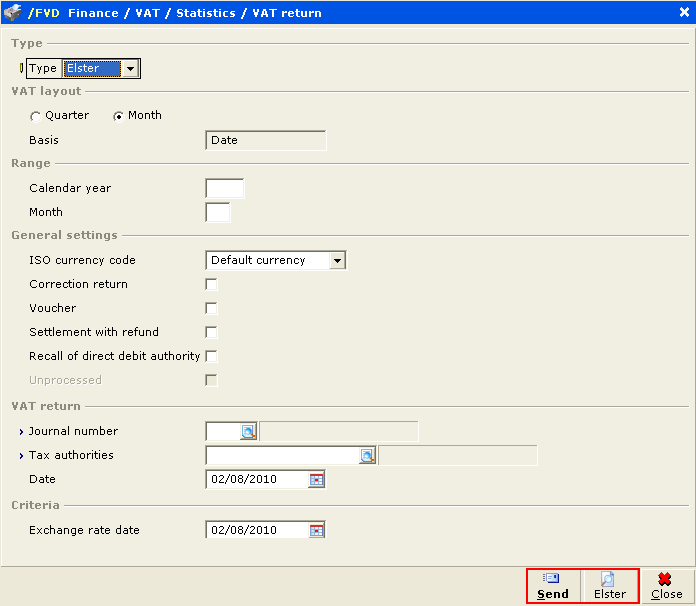The height and width of the screenshot is (606, 696).
Task: Click into the Tax authorities text field
Action: 282,455
